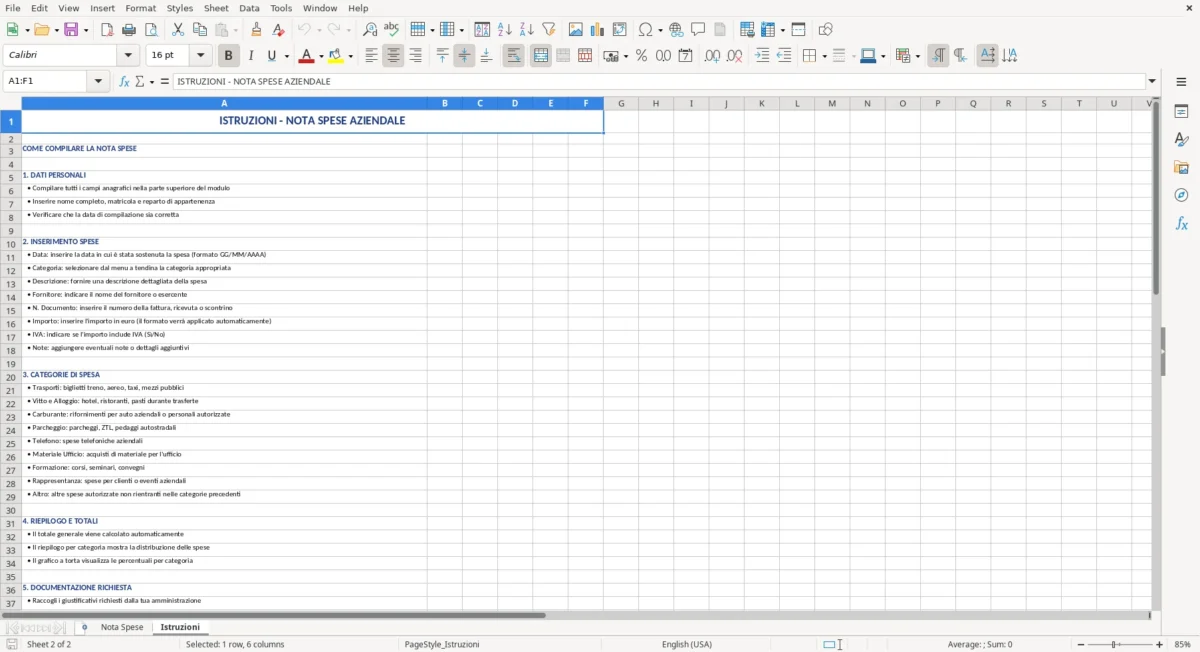
Task: Click the Clone Formatting paintbrush icon
Action: point(257,30)
